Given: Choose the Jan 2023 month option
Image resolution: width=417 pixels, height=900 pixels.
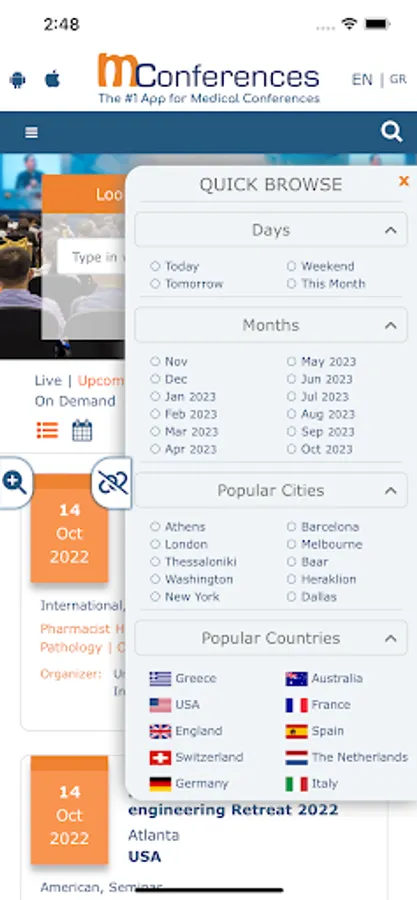Looking at the screenshot, I should (x=183, y=397).
